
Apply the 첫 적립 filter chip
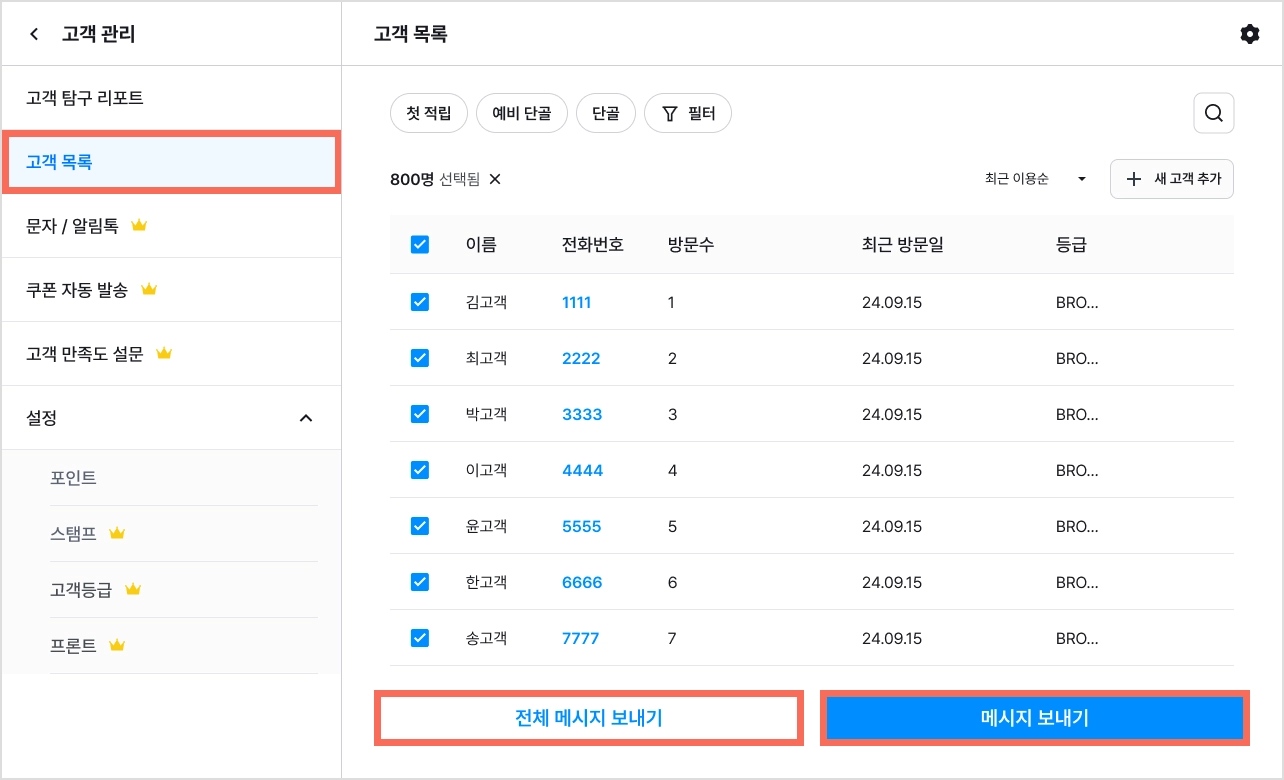[428, 114]
